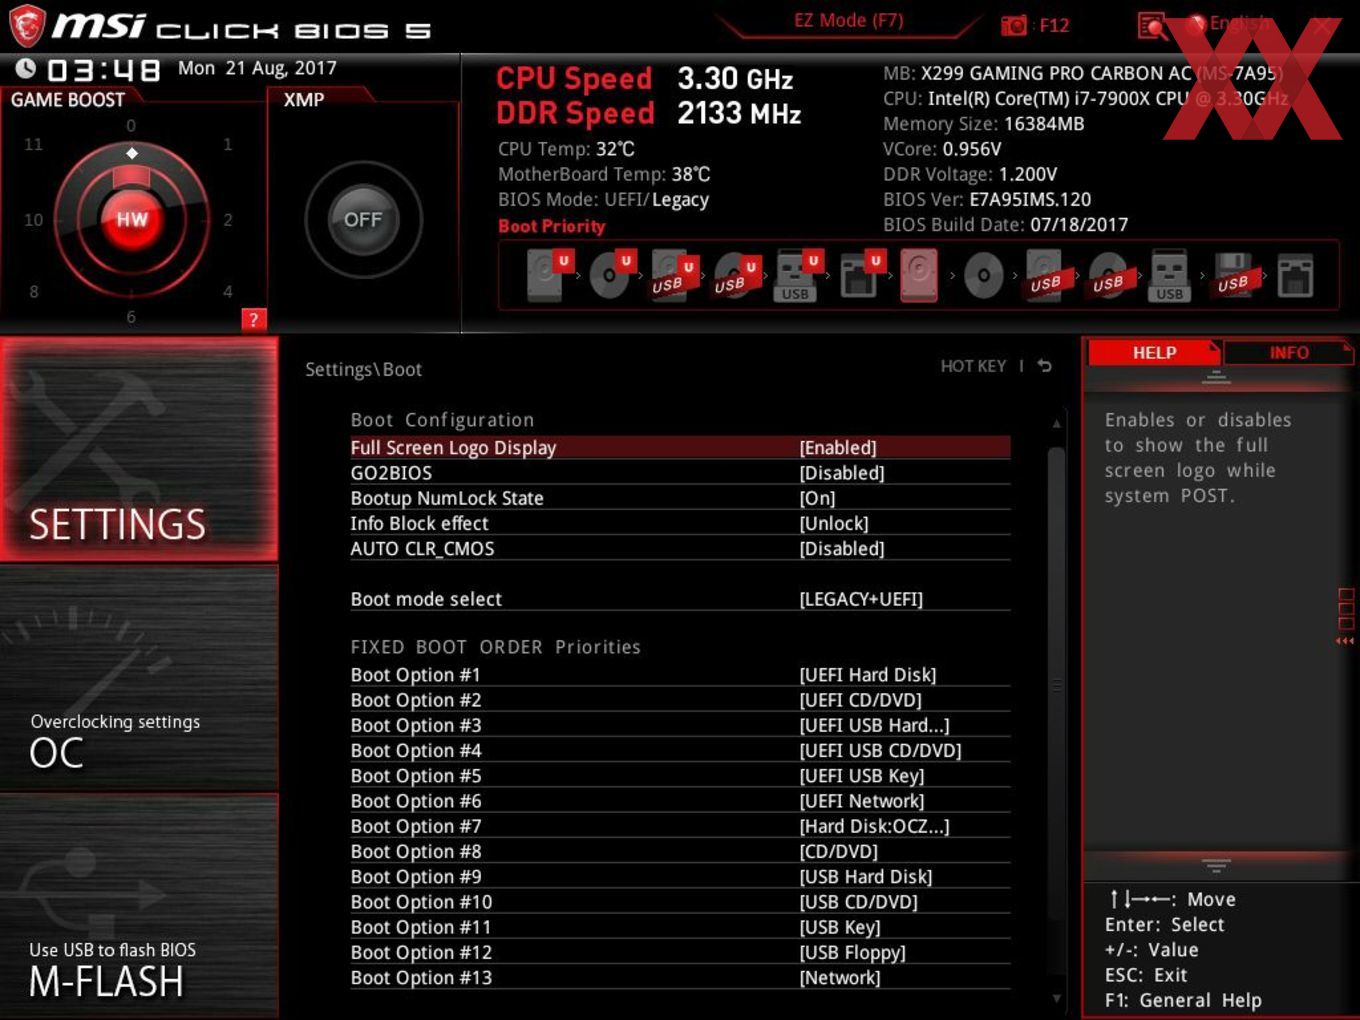Select Boot Option #11 USB Key value
Viewport: 1360px width, 1020px height.
tap(840, 927)
